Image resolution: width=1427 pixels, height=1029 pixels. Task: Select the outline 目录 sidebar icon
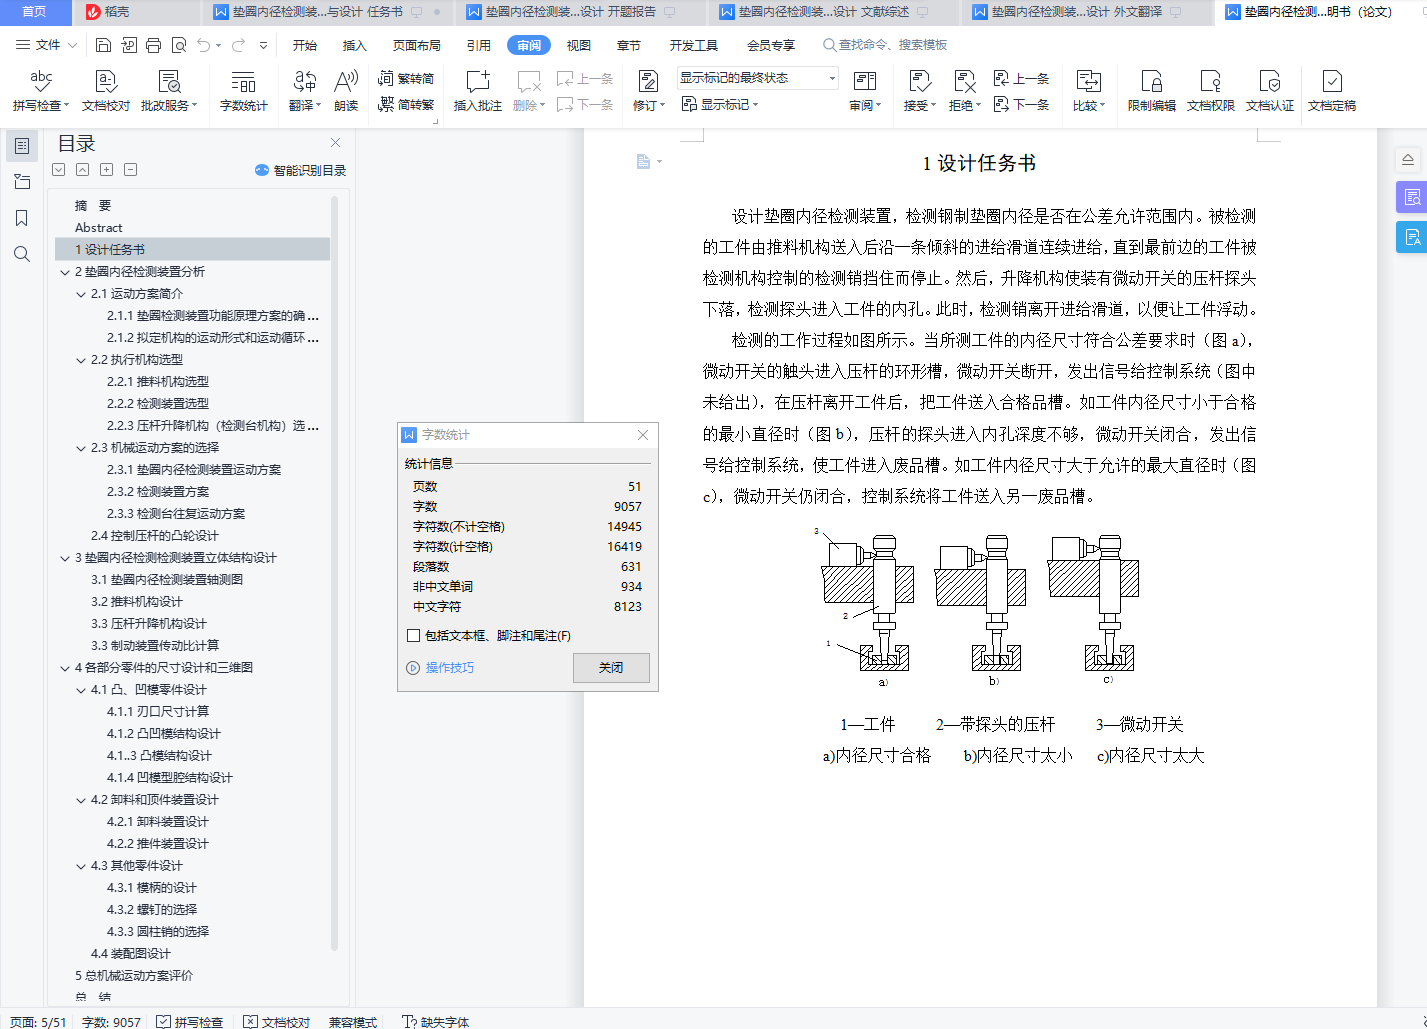pyautogui.click(x=22, y=146)
